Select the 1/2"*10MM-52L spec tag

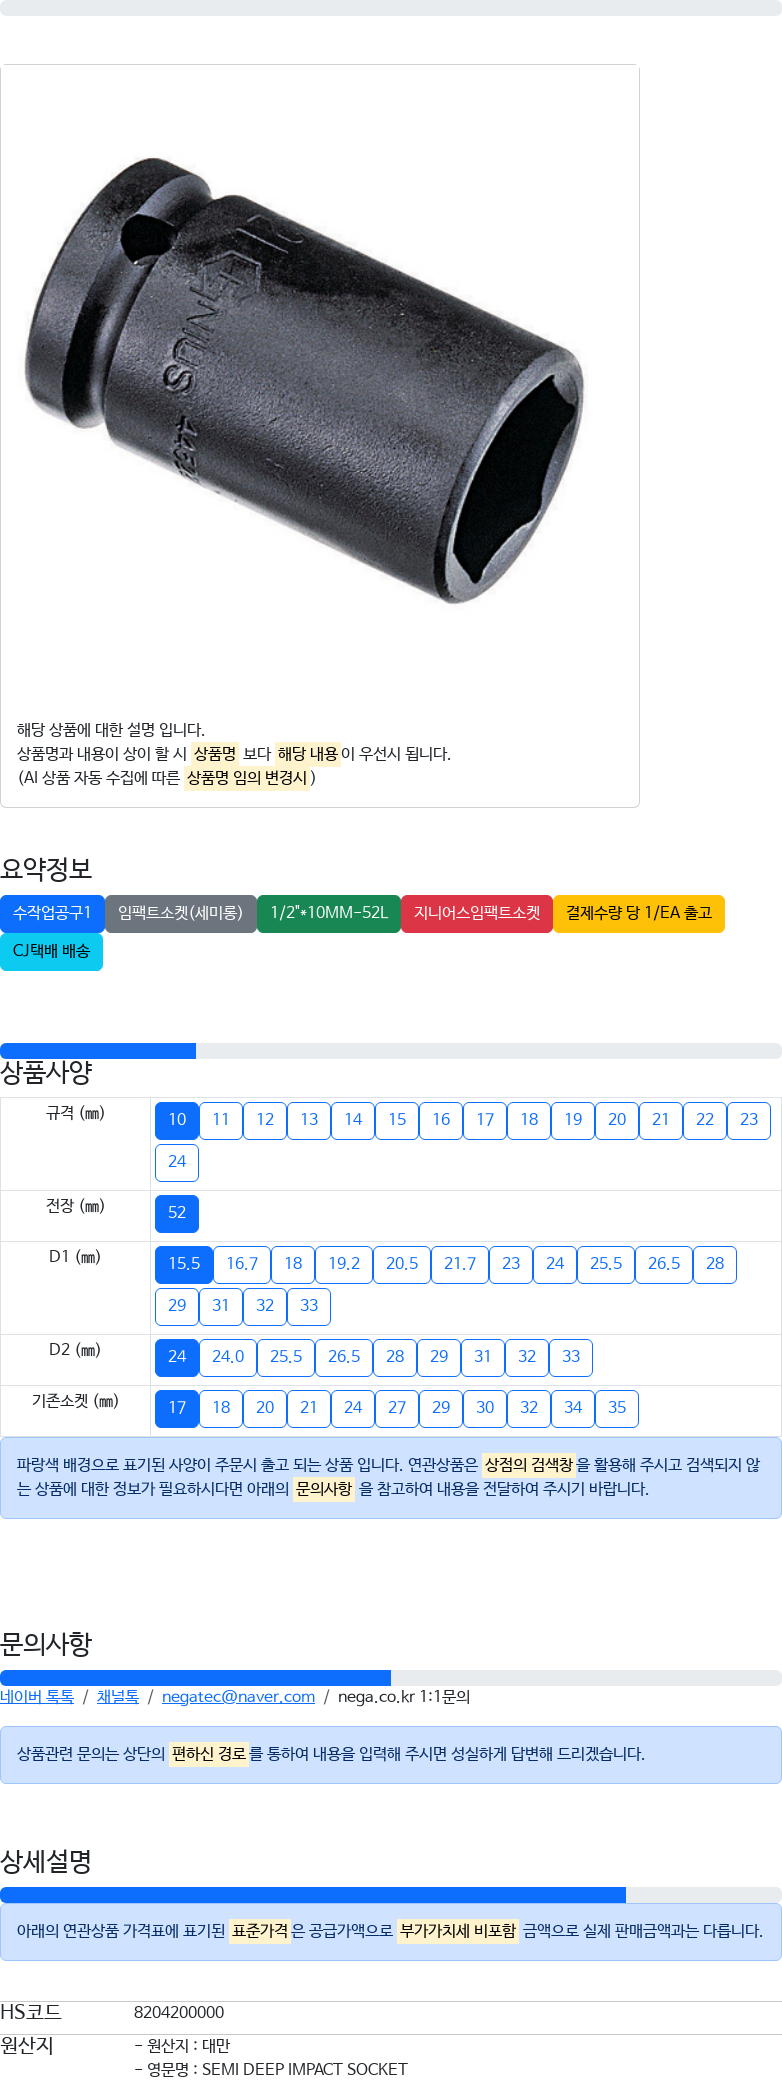329,913
